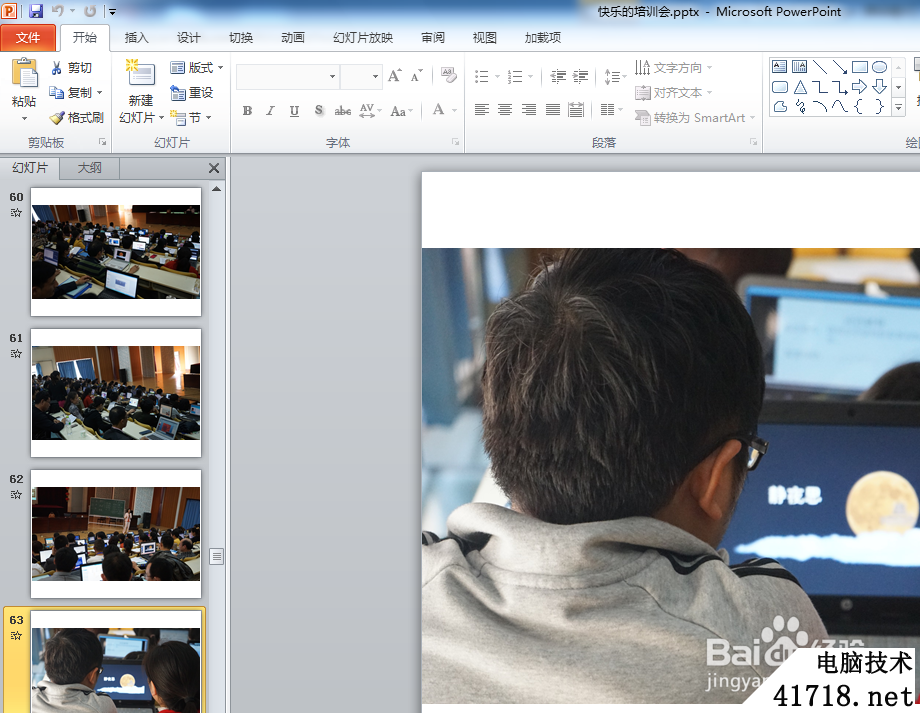Open the font name combo box
The height and width of the screenshot is (713, 920).
tap(287, 76)
